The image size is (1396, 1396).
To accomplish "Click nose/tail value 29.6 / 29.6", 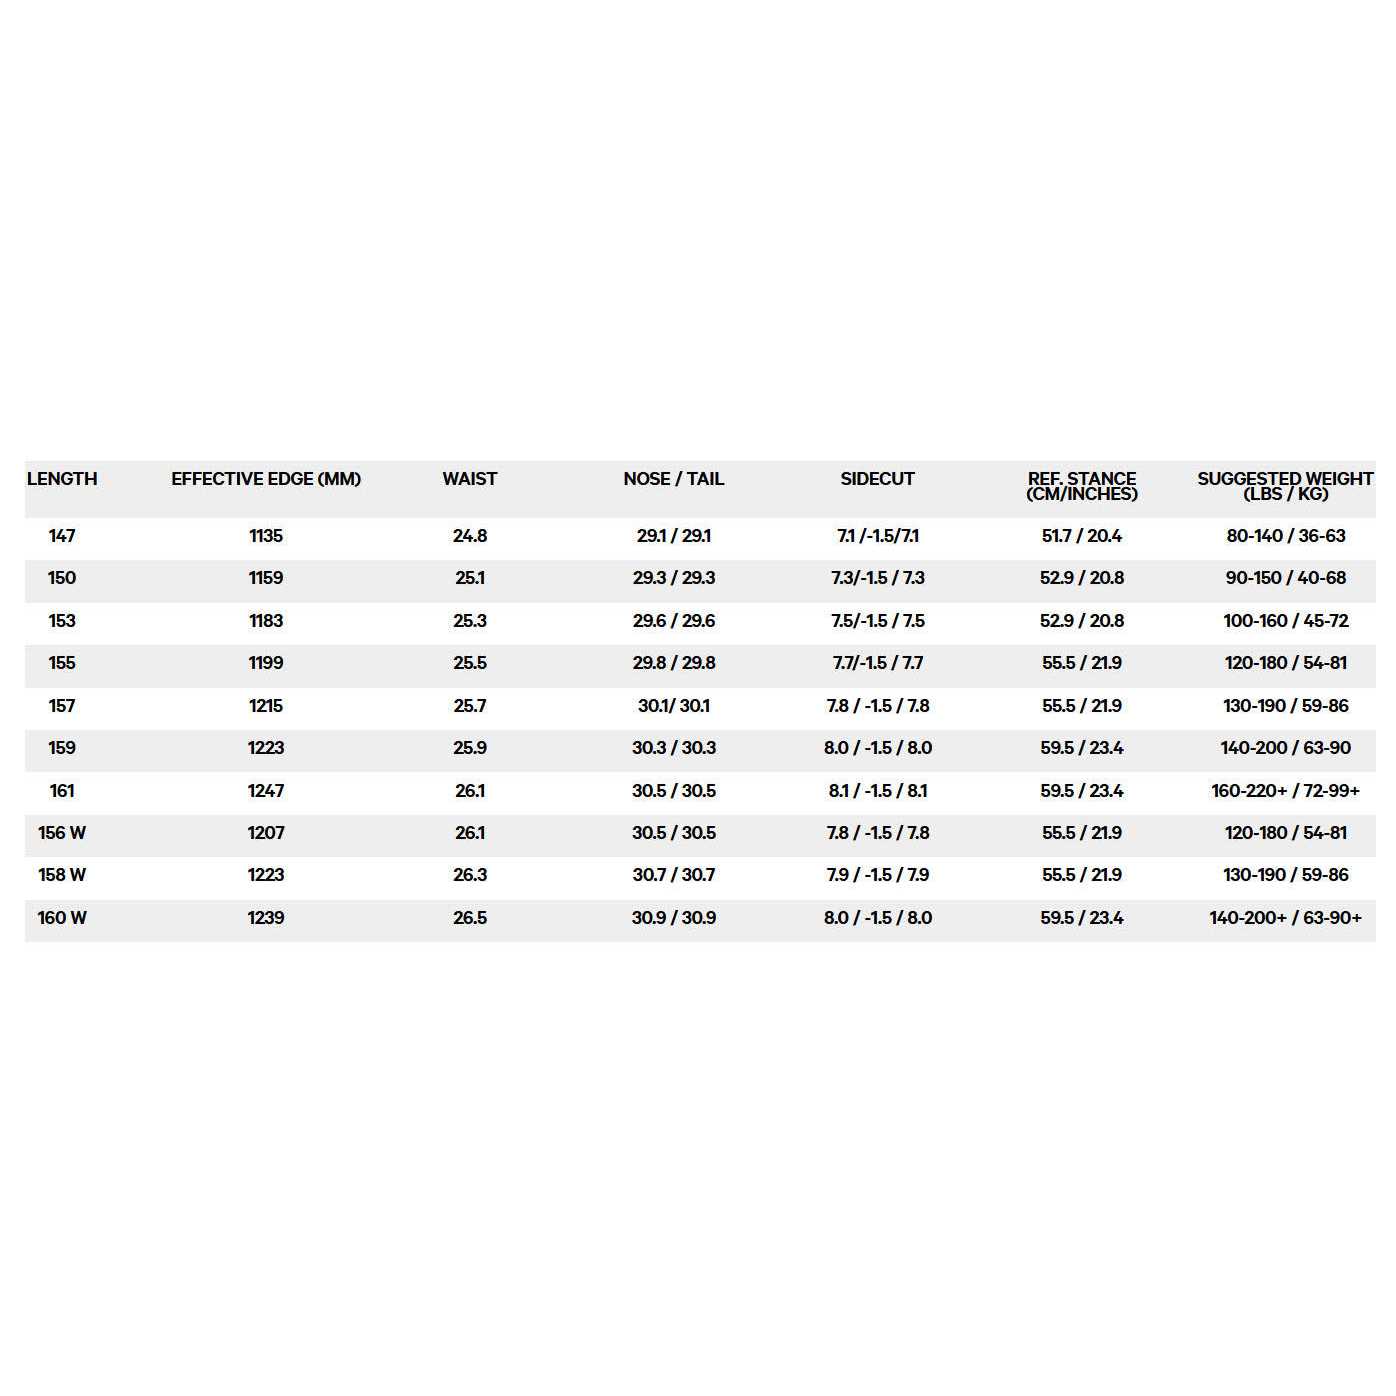I will point(673,621).
